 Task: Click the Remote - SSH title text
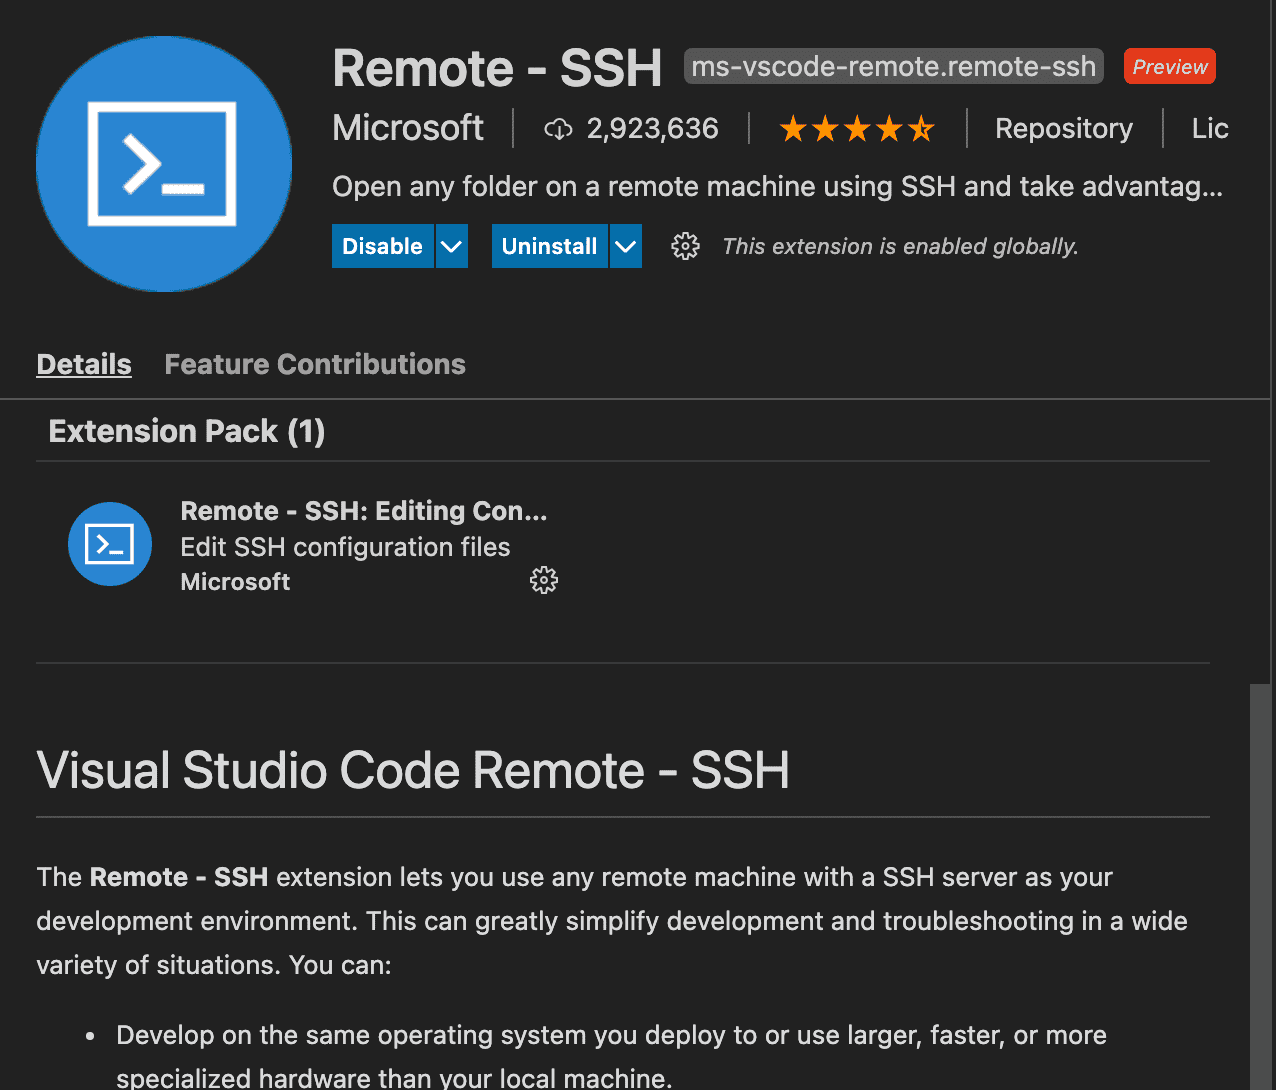click(x=497, y=68)
